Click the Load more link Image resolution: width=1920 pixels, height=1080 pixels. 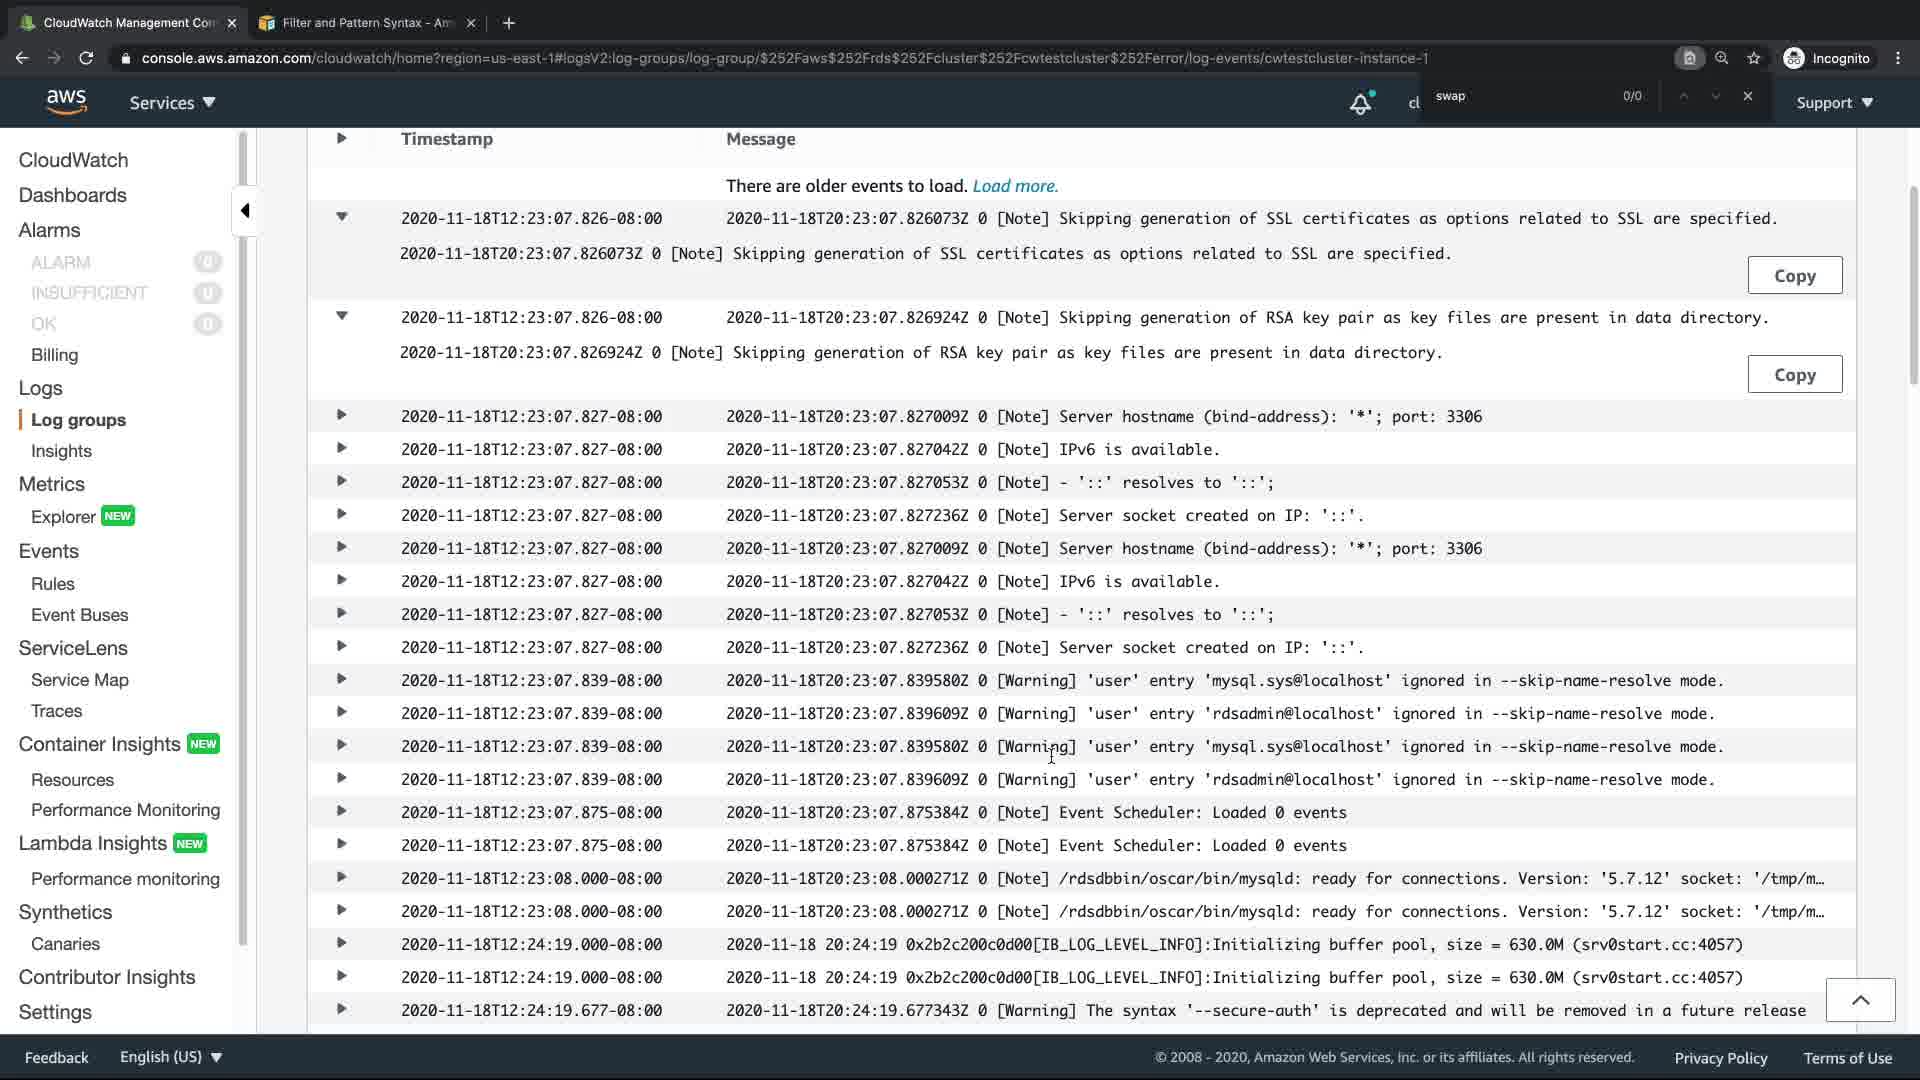[1015, 186]
